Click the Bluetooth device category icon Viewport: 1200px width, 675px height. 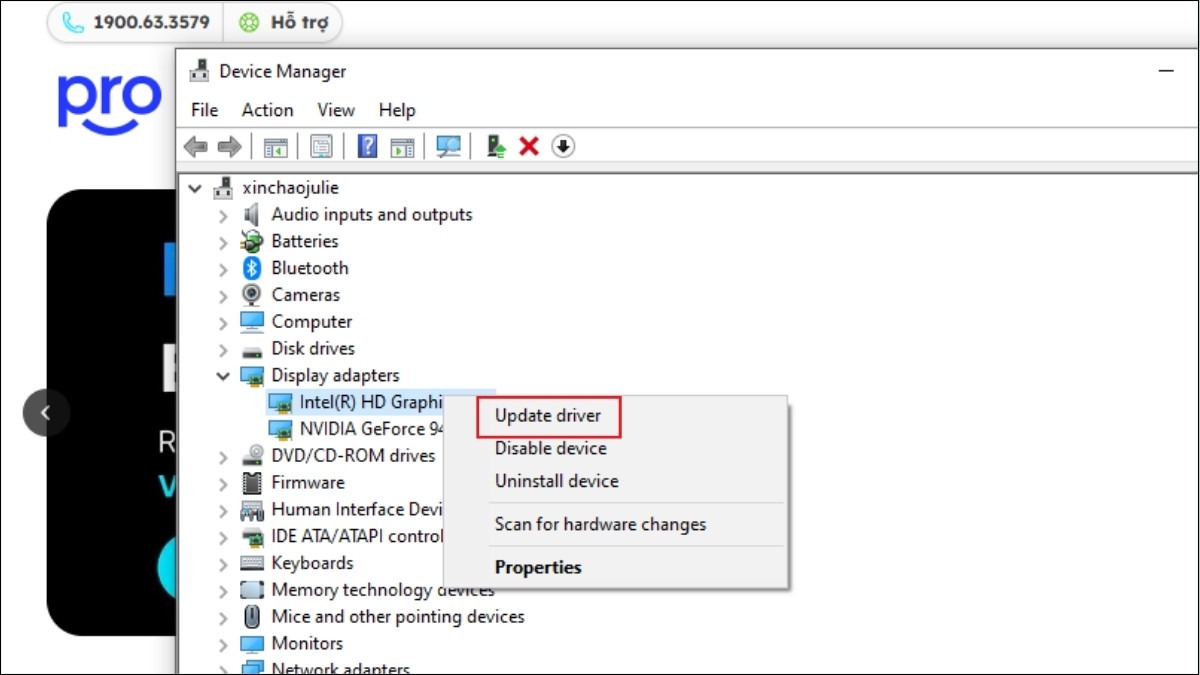coord(252,268)
